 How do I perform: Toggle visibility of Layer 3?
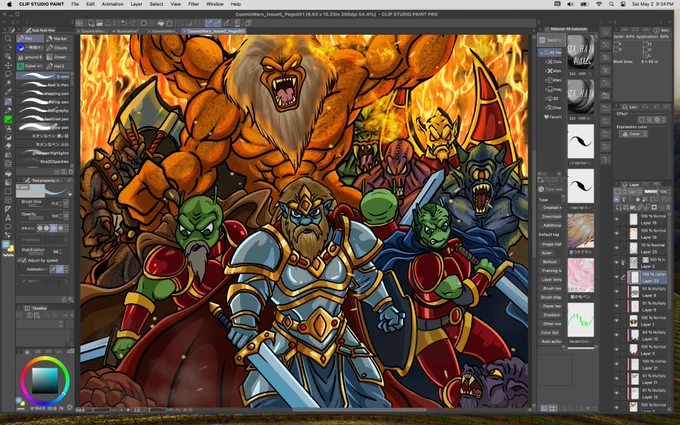point(617,350)
